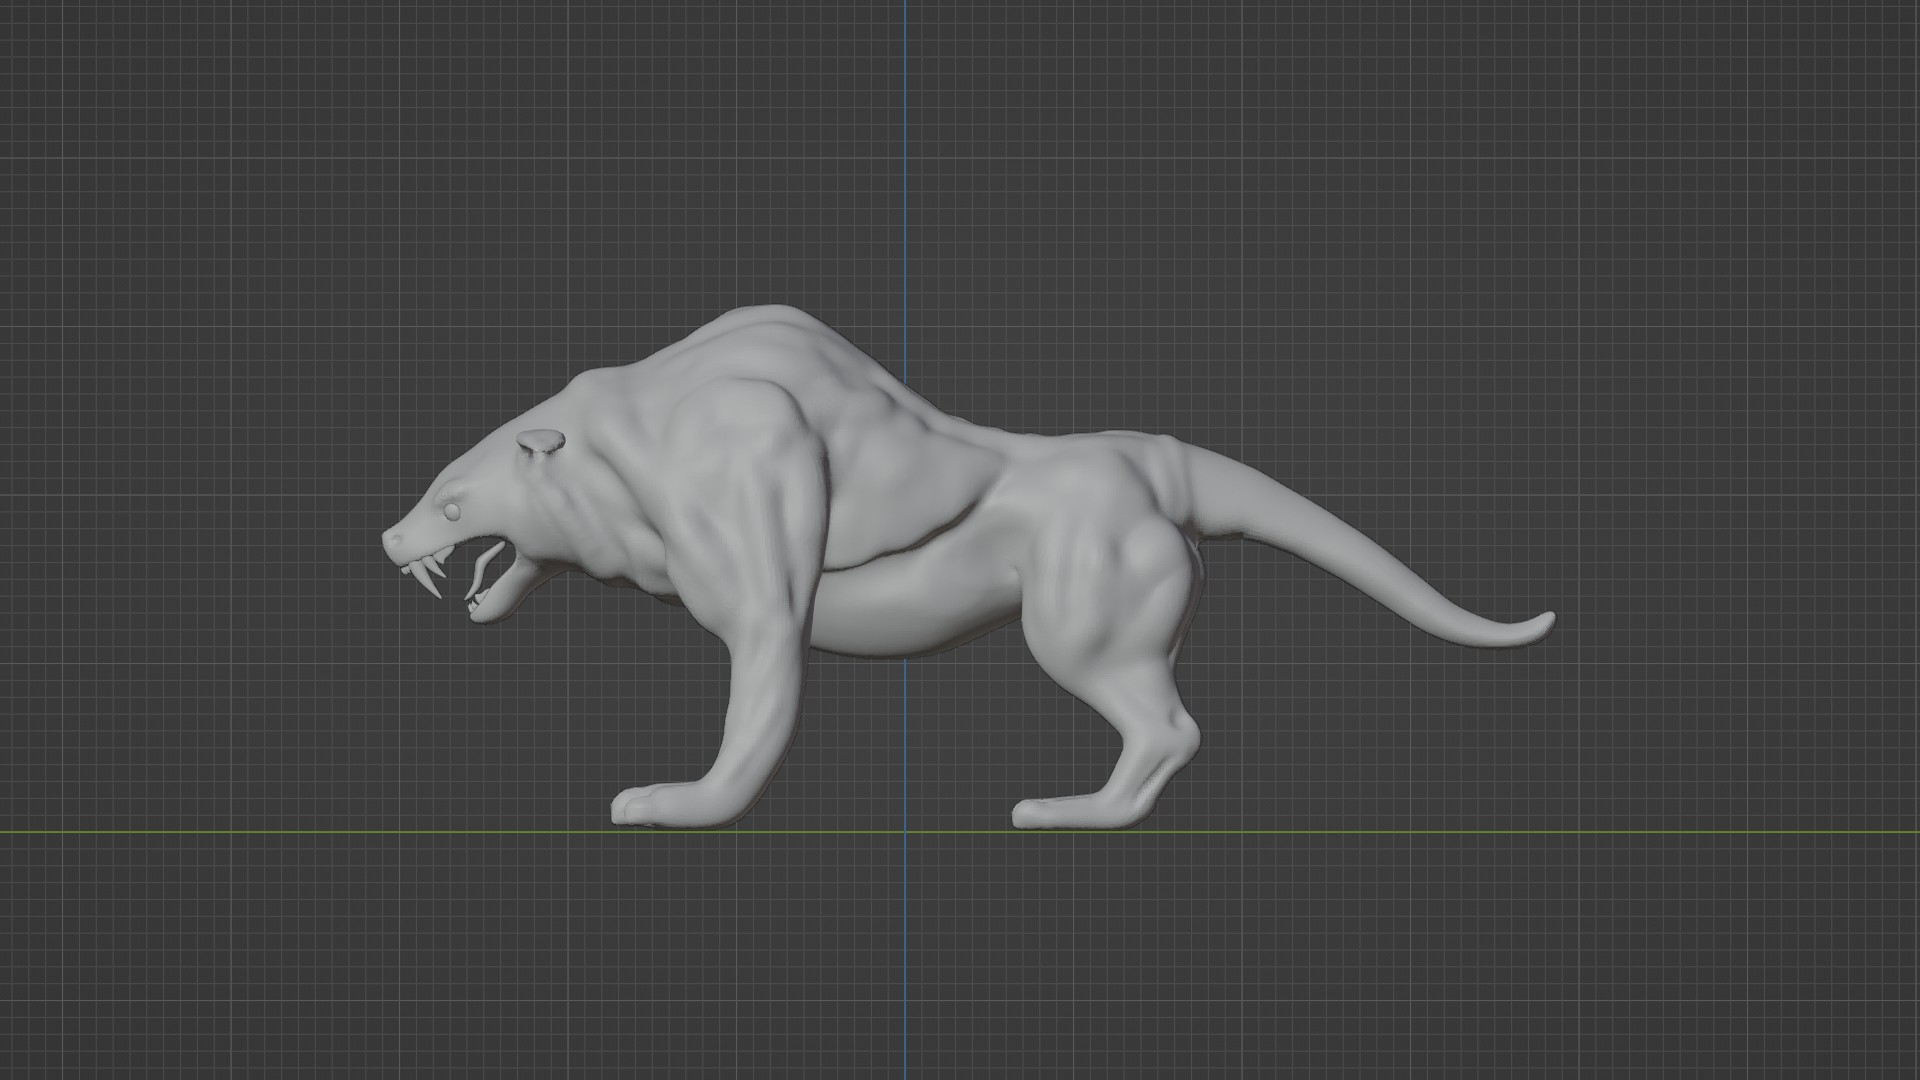
Task: Click the creature's nose tip
Action: (x=388, y=539)
